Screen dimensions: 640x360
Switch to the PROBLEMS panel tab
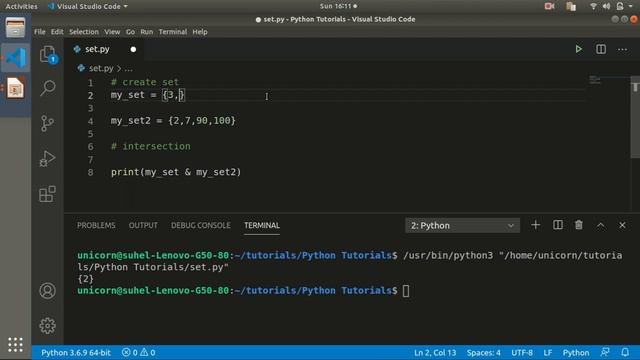tap(96, 225)
